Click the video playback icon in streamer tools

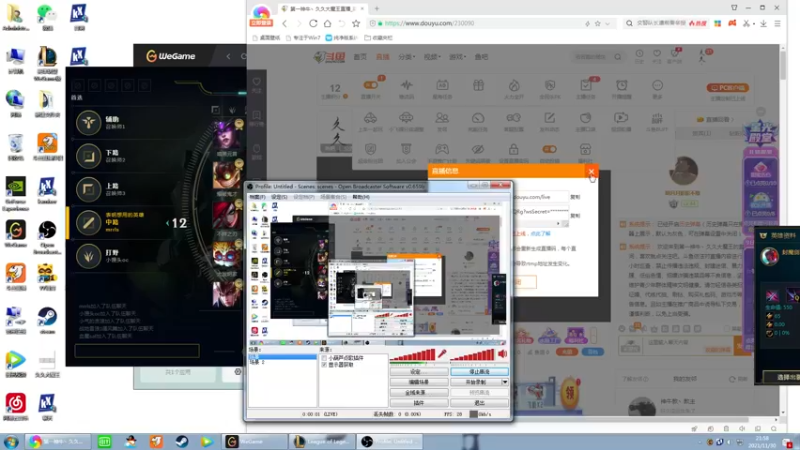click(621, 118)
